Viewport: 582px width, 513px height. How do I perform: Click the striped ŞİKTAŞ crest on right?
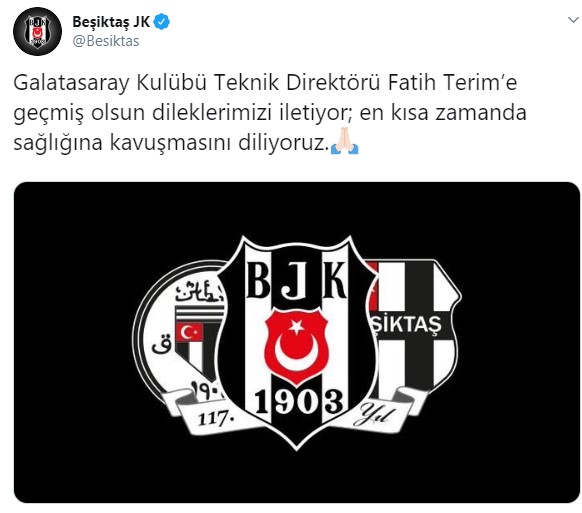point(416,327)
